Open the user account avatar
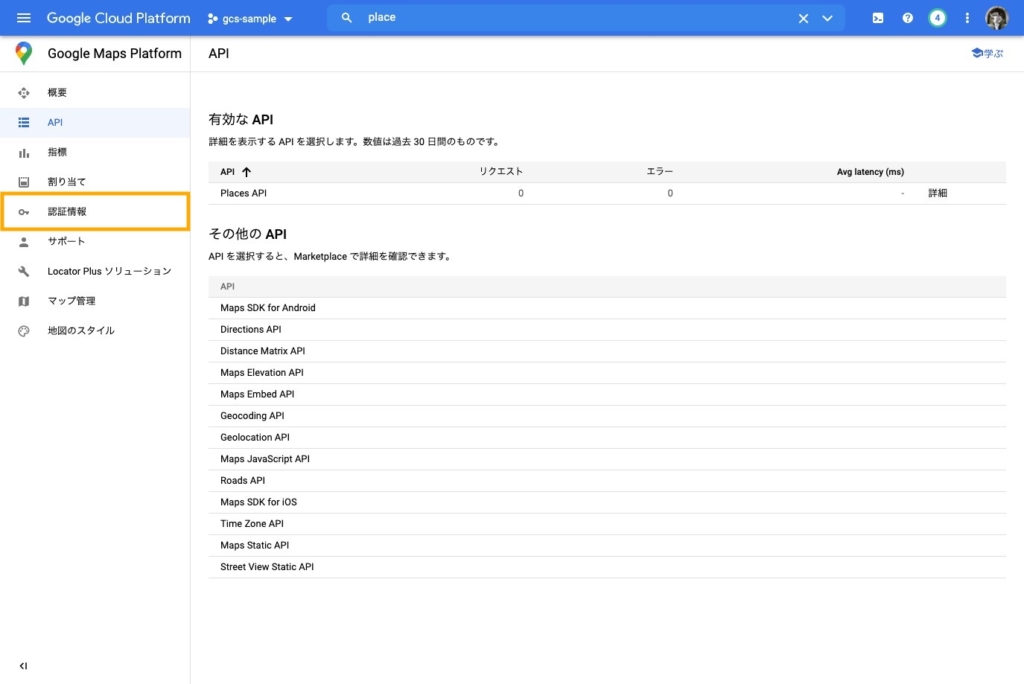The width and height of the screenshot is (1024, 684). (997, 18)
